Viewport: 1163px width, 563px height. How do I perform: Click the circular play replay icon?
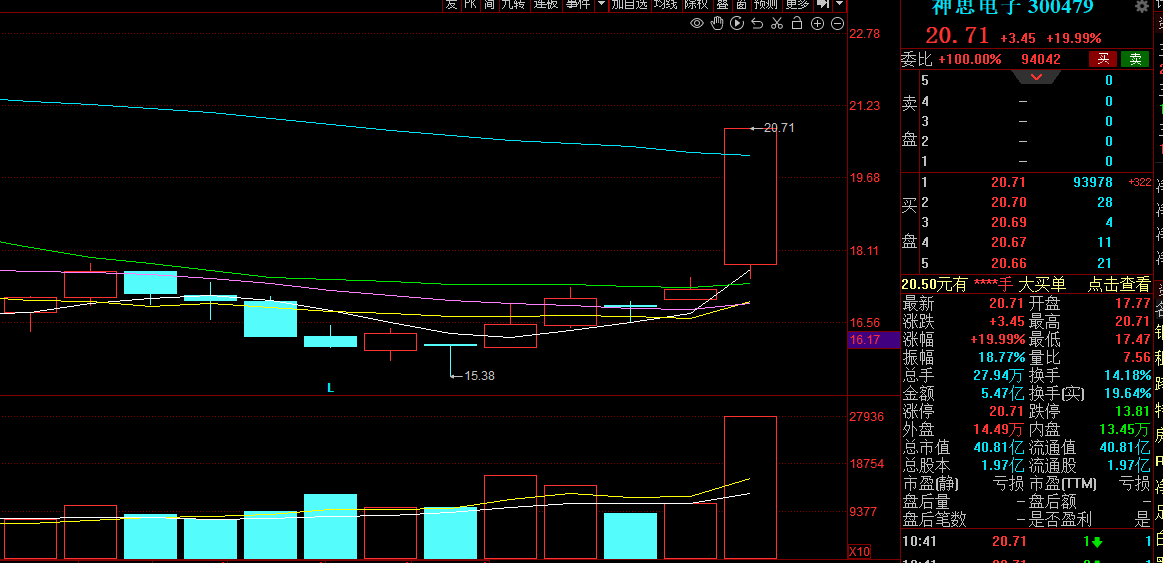pos(737,24)
